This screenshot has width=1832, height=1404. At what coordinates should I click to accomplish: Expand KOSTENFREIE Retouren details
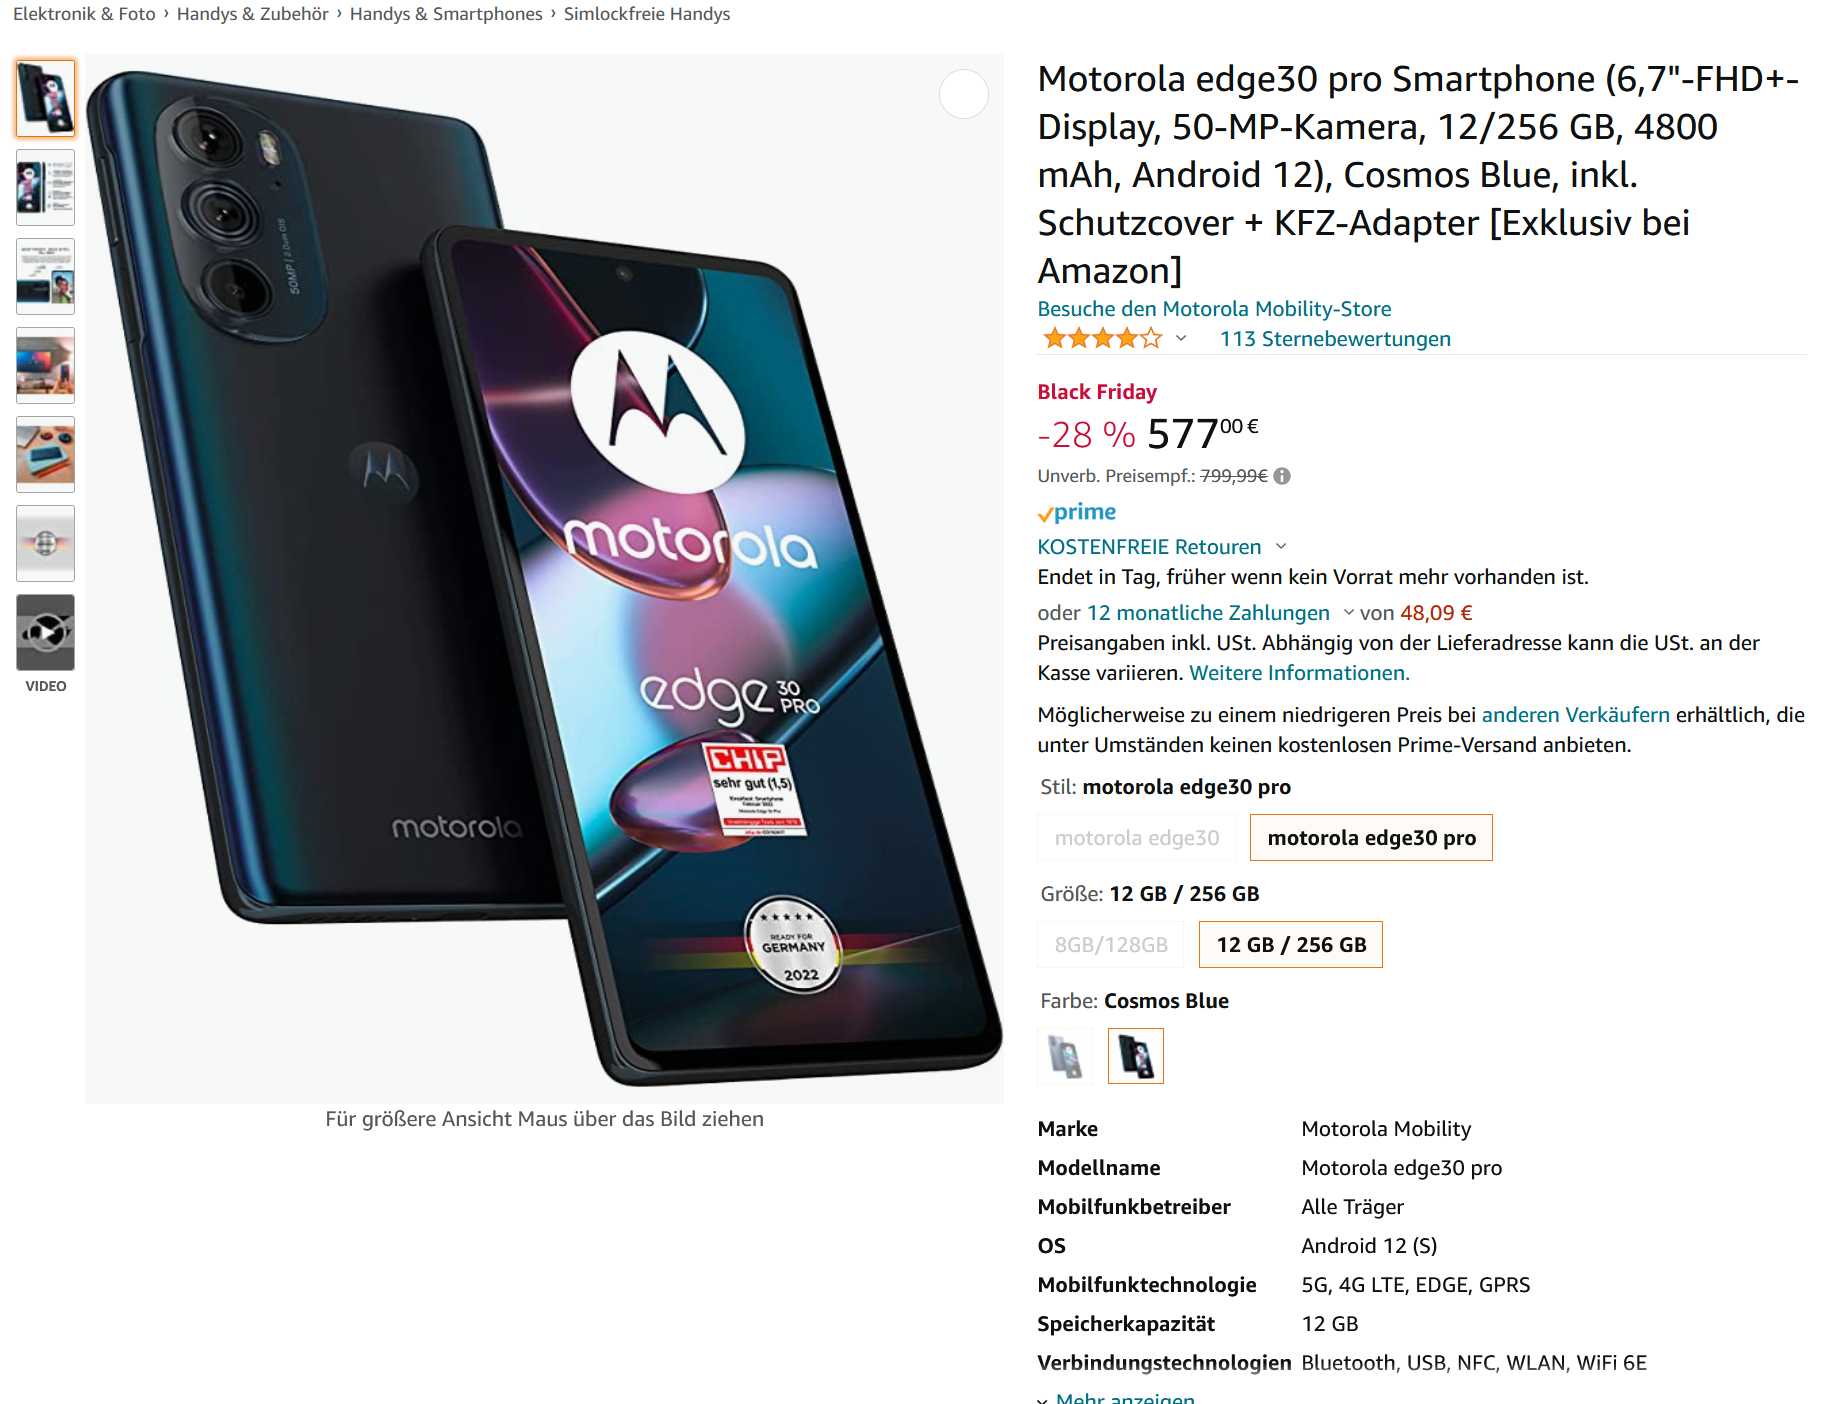pyautogui.click(x=1281, y=547)
